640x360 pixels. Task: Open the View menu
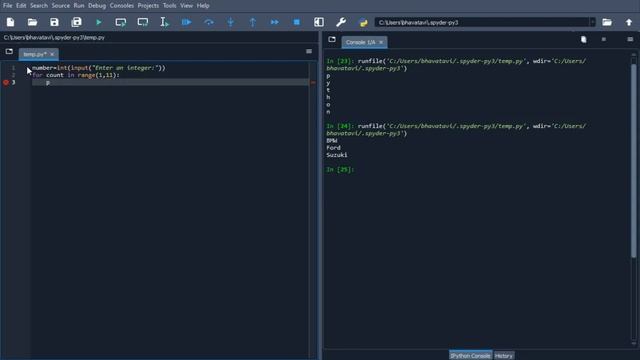[x=187, y=6]
